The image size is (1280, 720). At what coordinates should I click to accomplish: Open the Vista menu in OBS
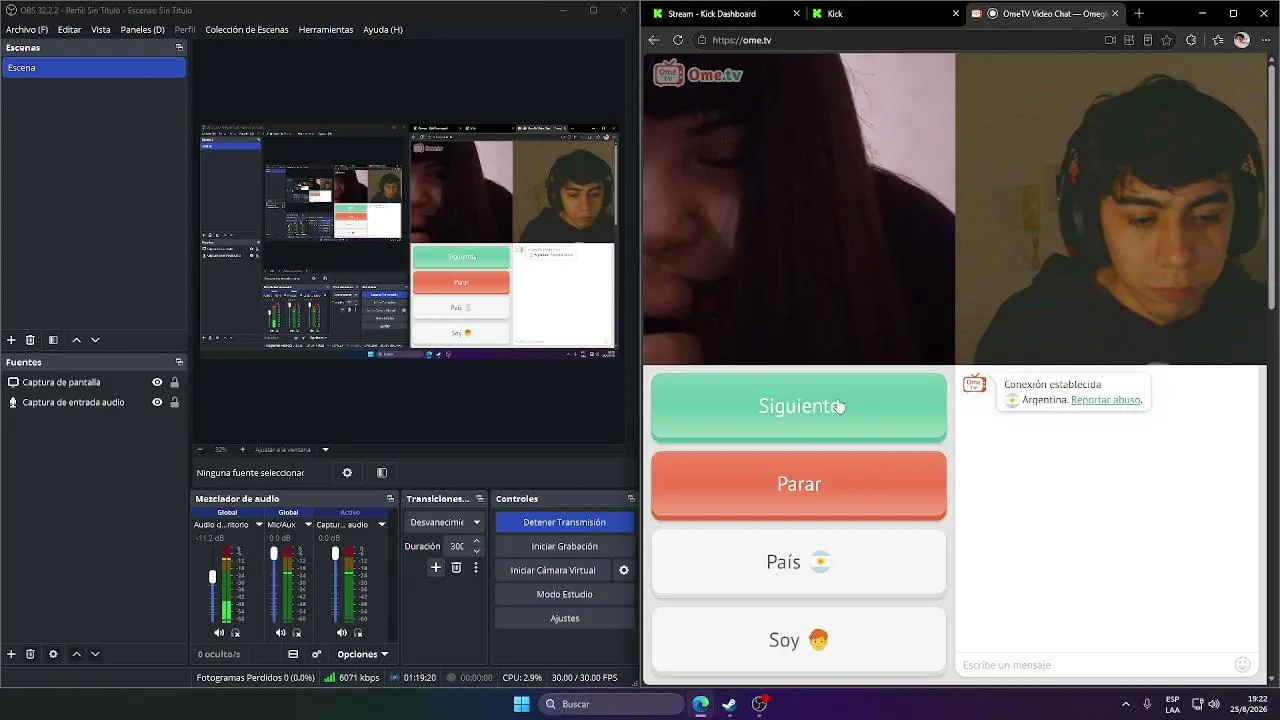click(101, 30)
